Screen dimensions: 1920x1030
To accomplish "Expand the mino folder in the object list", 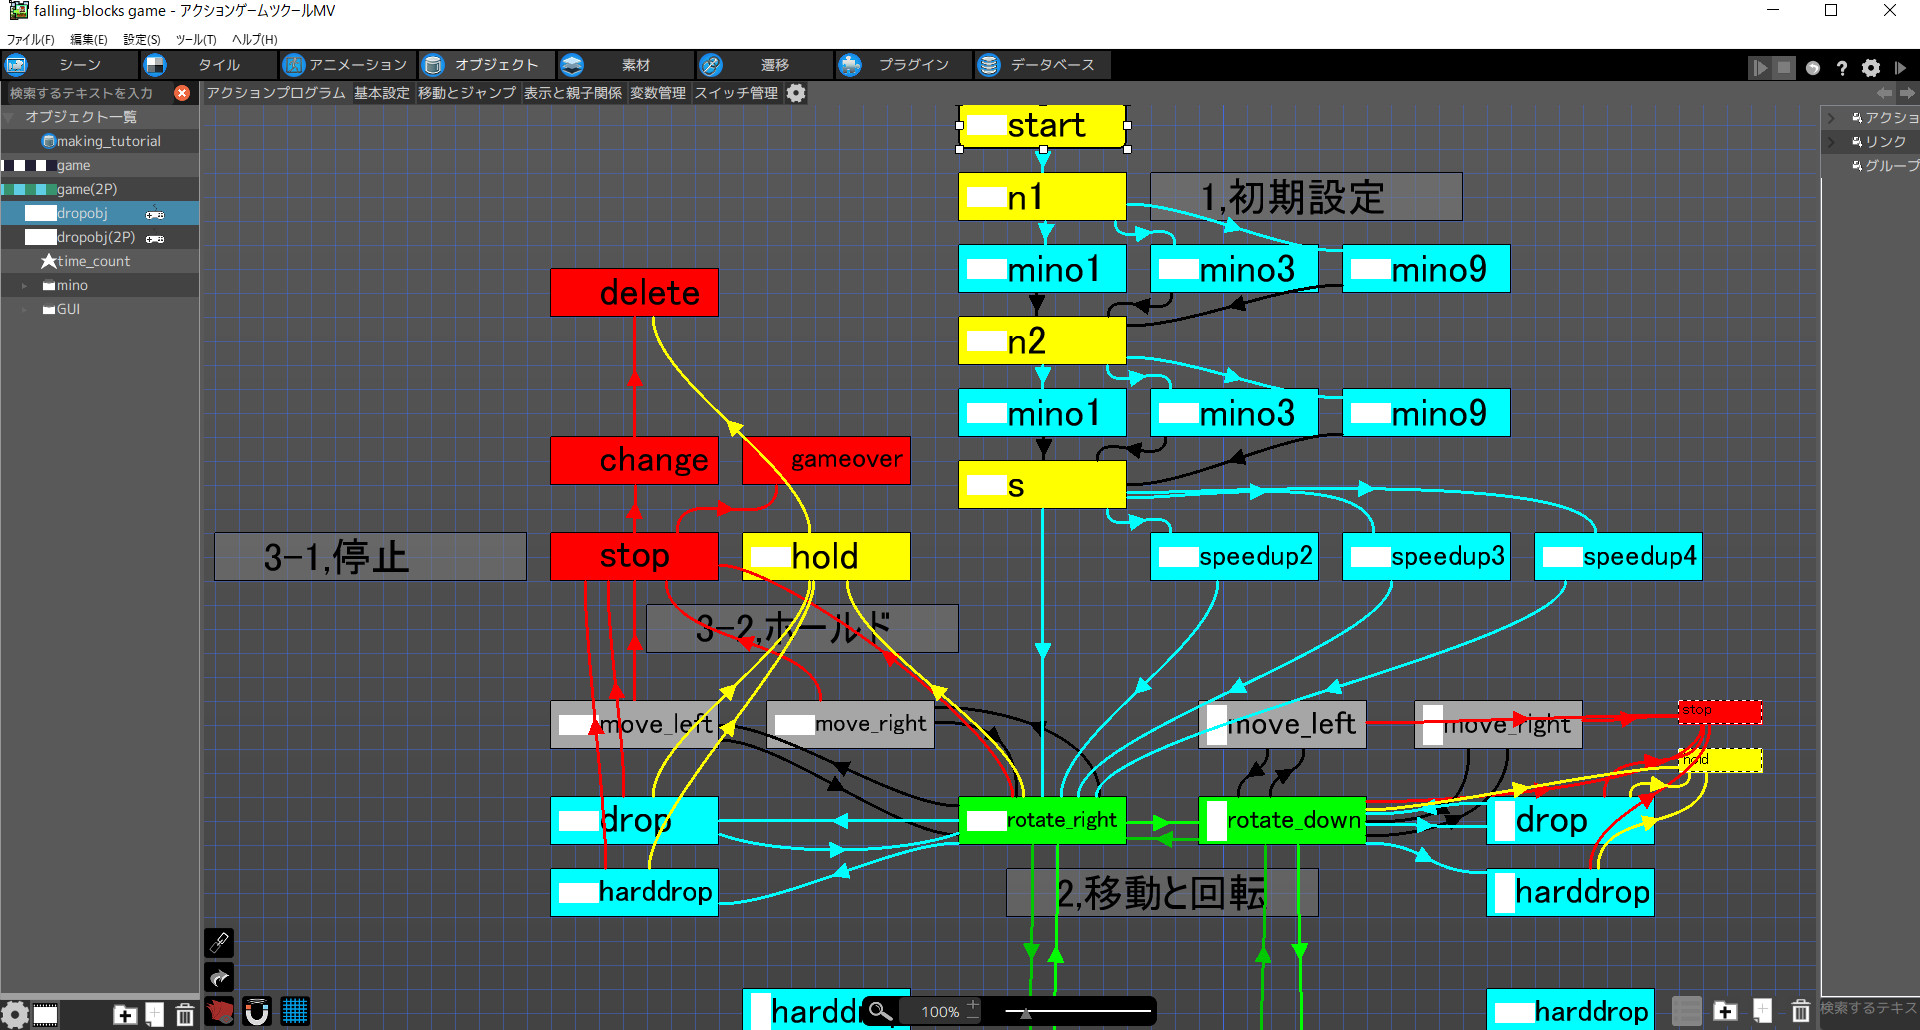I will point(25,285).
